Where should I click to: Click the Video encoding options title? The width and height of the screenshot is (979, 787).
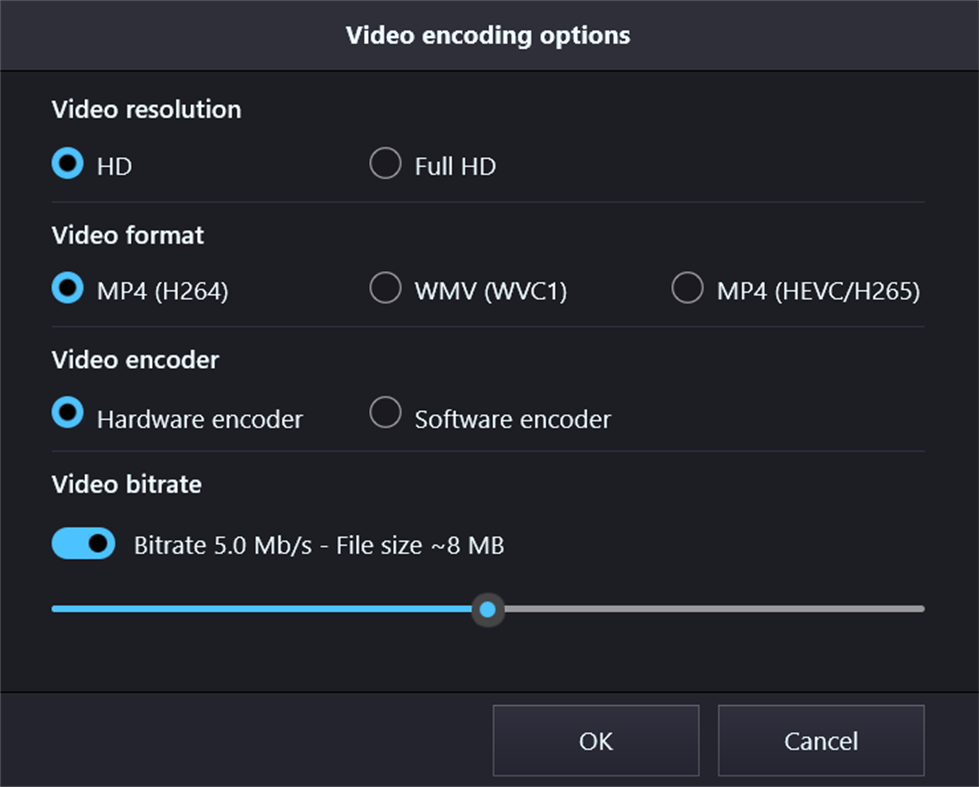point(488,35)
